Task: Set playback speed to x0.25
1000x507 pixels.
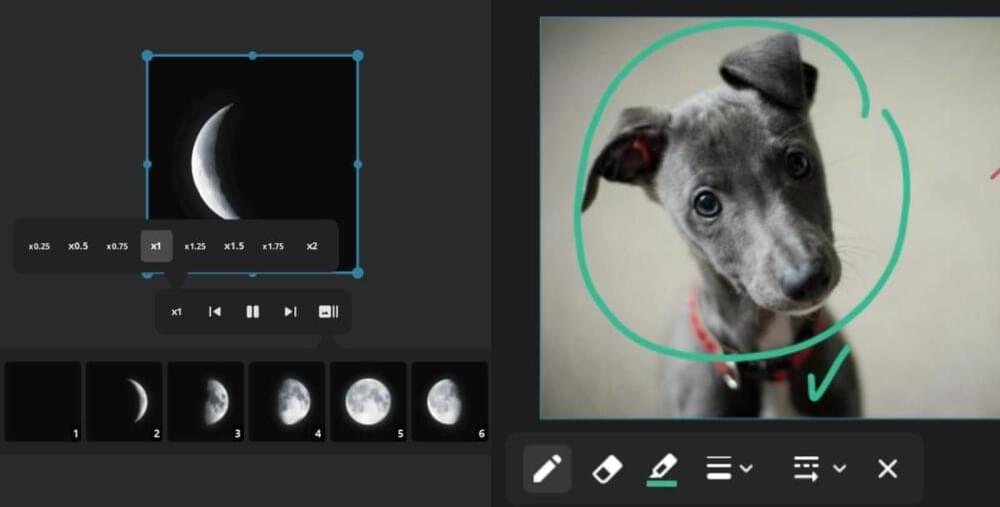Action: 39,246
